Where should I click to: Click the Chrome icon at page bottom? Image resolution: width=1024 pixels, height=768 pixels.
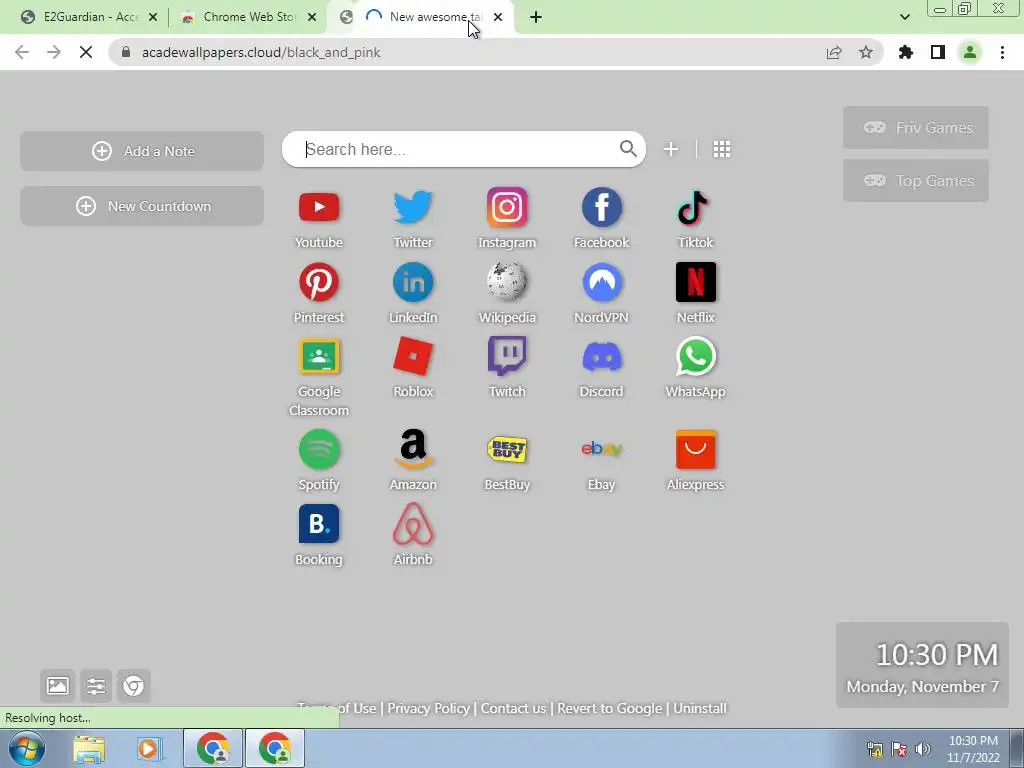tap(133, 686)
